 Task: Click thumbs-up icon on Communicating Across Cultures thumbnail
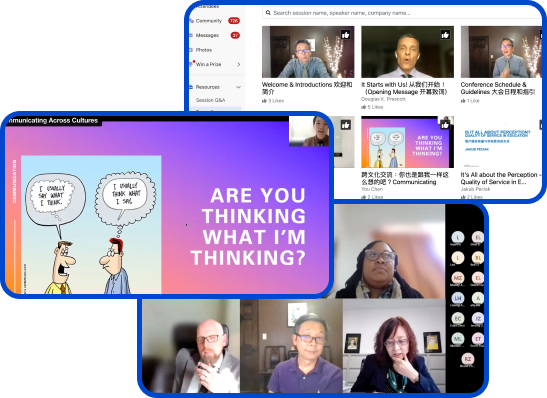[445, 125]
